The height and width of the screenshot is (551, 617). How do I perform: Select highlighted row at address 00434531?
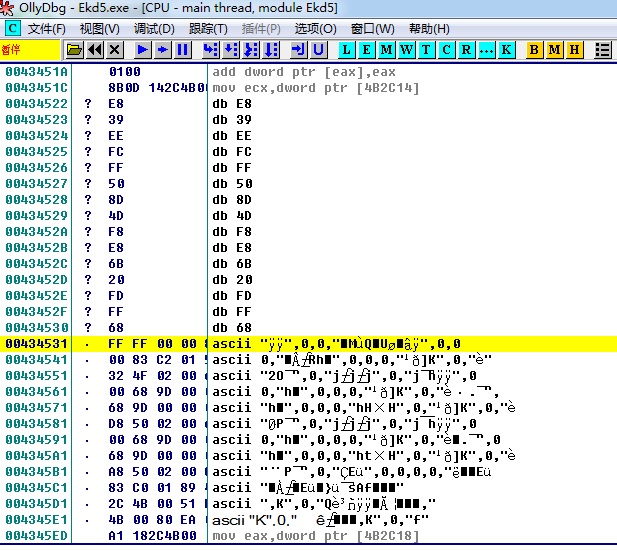pyautogui.click(x=300, y=343)
